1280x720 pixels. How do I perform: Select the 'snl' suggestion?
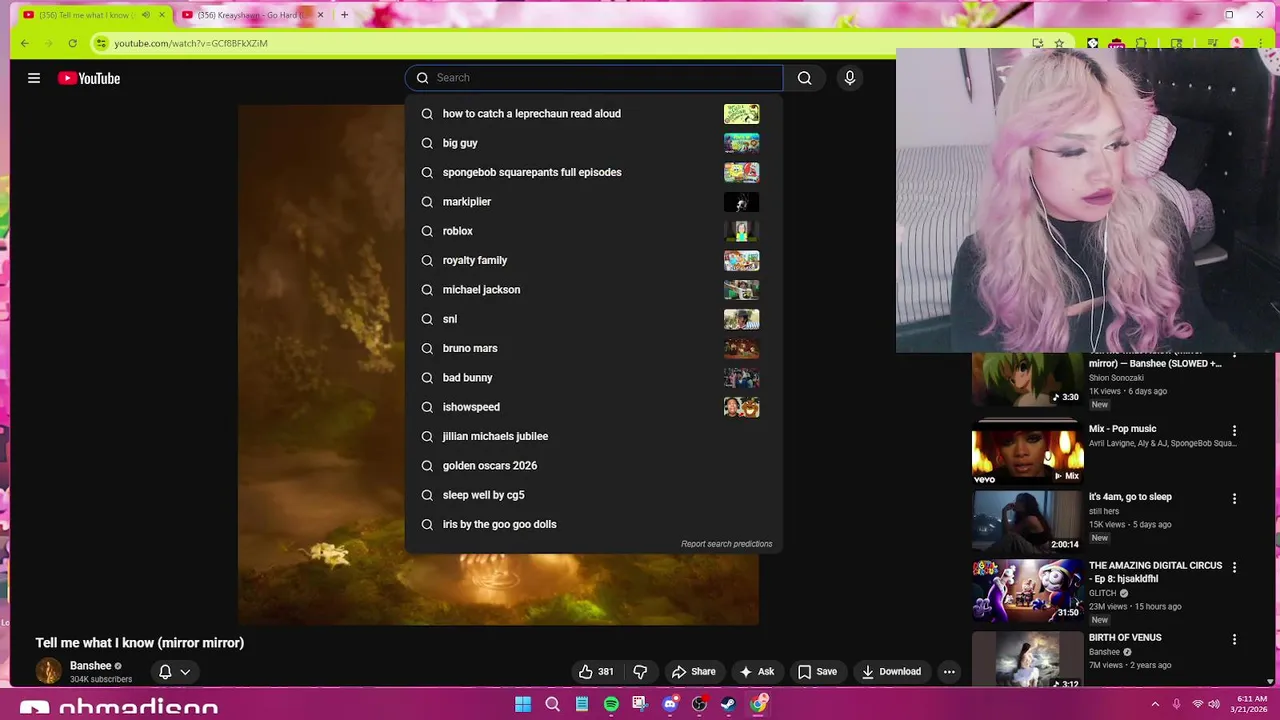pyautogui.click(x=594, y=319)
